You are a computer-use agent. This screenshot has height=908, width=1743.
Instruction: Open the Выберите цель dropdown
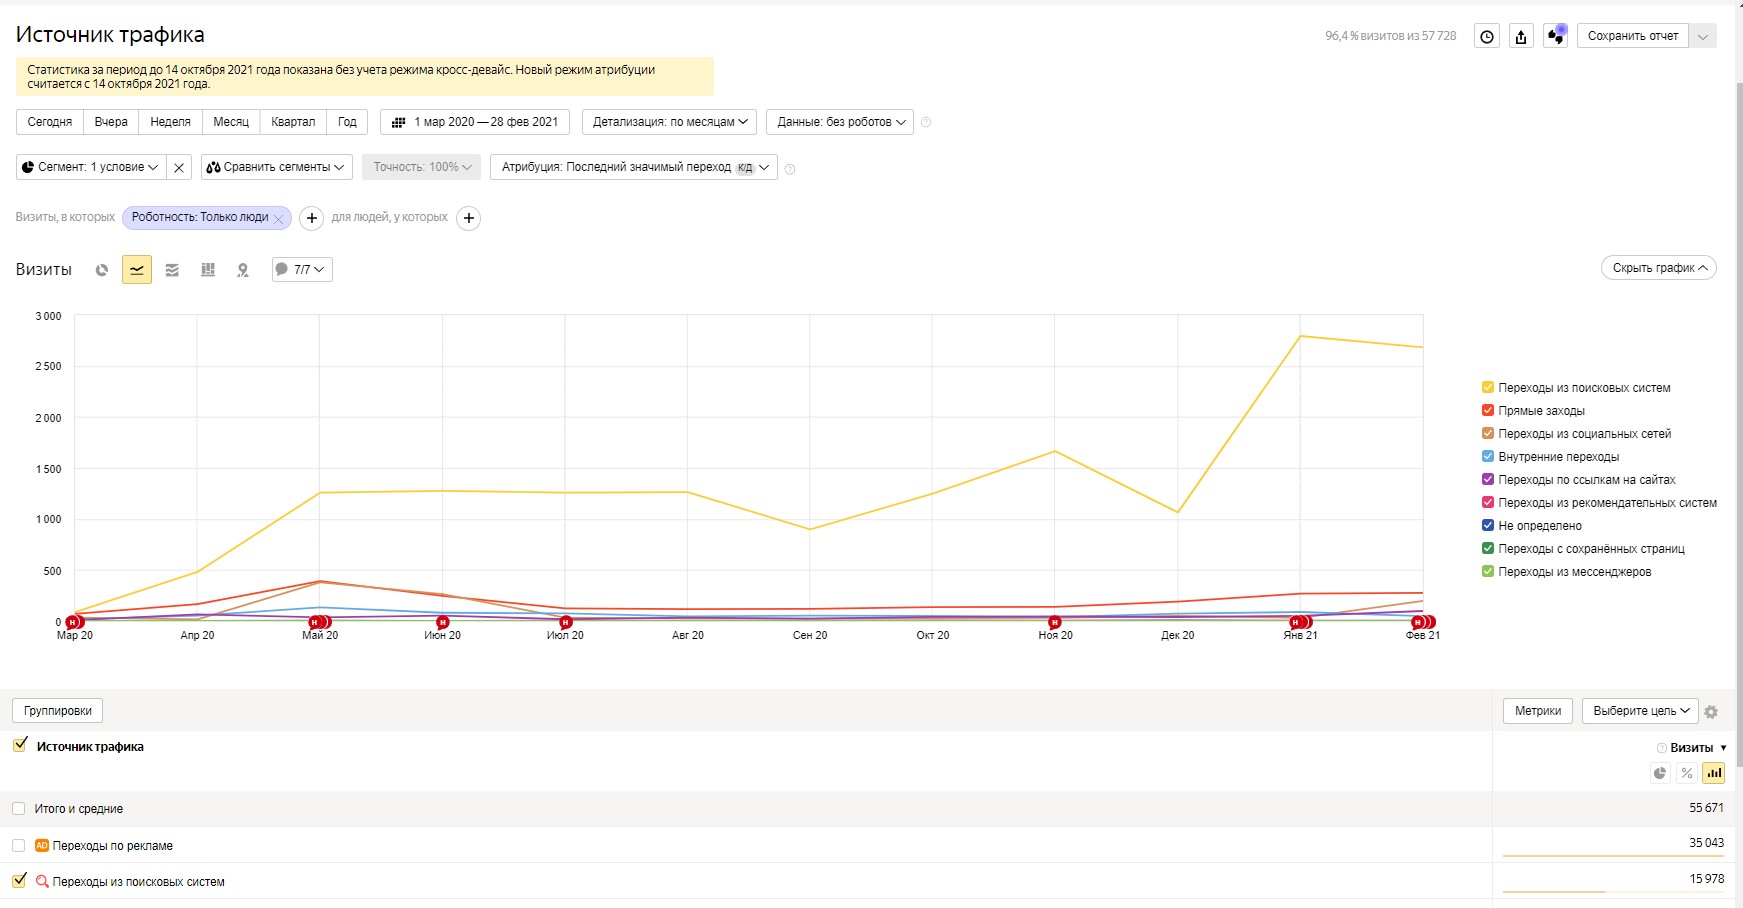coord(1640,711)
